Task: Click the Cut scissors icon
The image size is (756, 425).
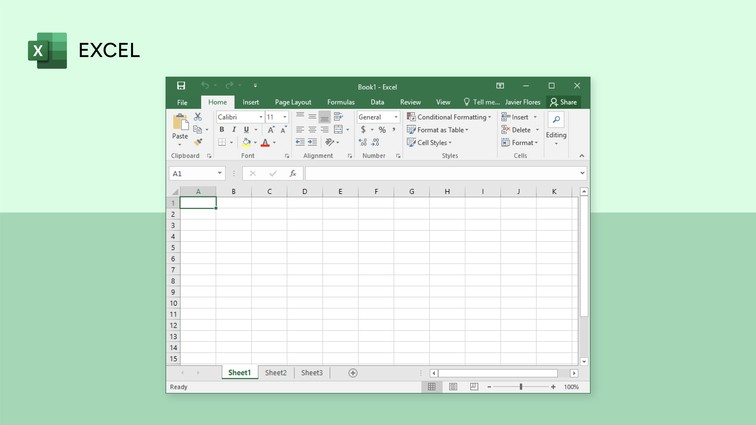Action: 198,117
